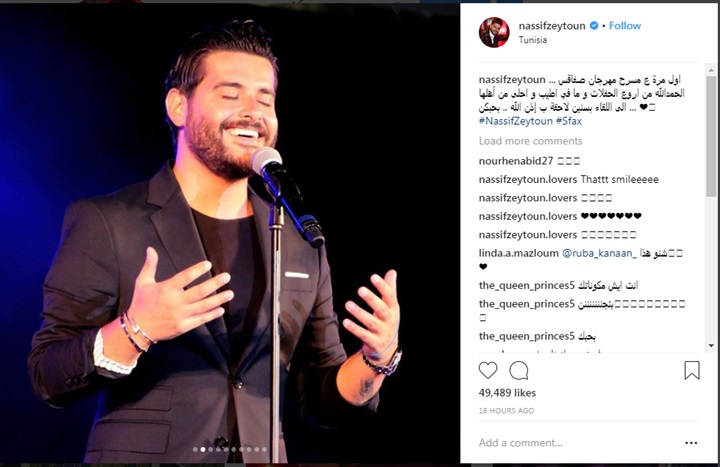Viewport: 720px width, 467px height.
Task: Click the scrollbar down arrow in comments
Action: pos(711,345)
